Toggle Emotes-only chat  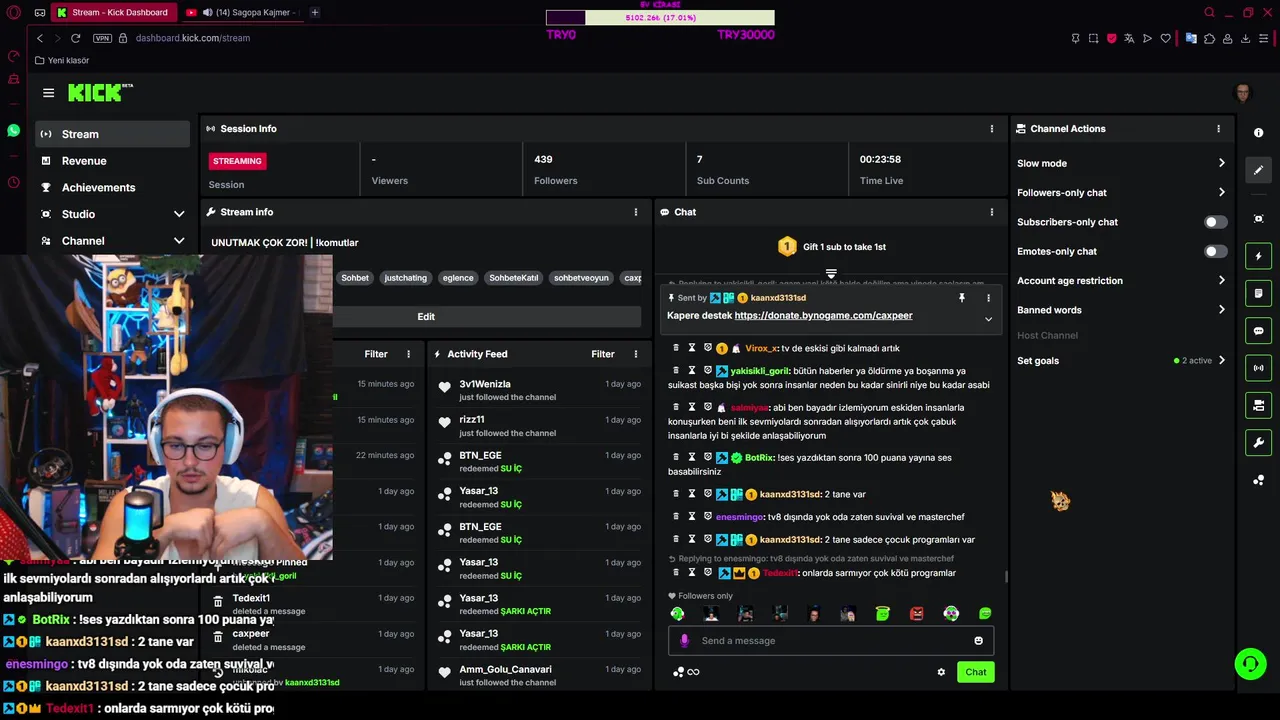click(x=1215, y=251)
